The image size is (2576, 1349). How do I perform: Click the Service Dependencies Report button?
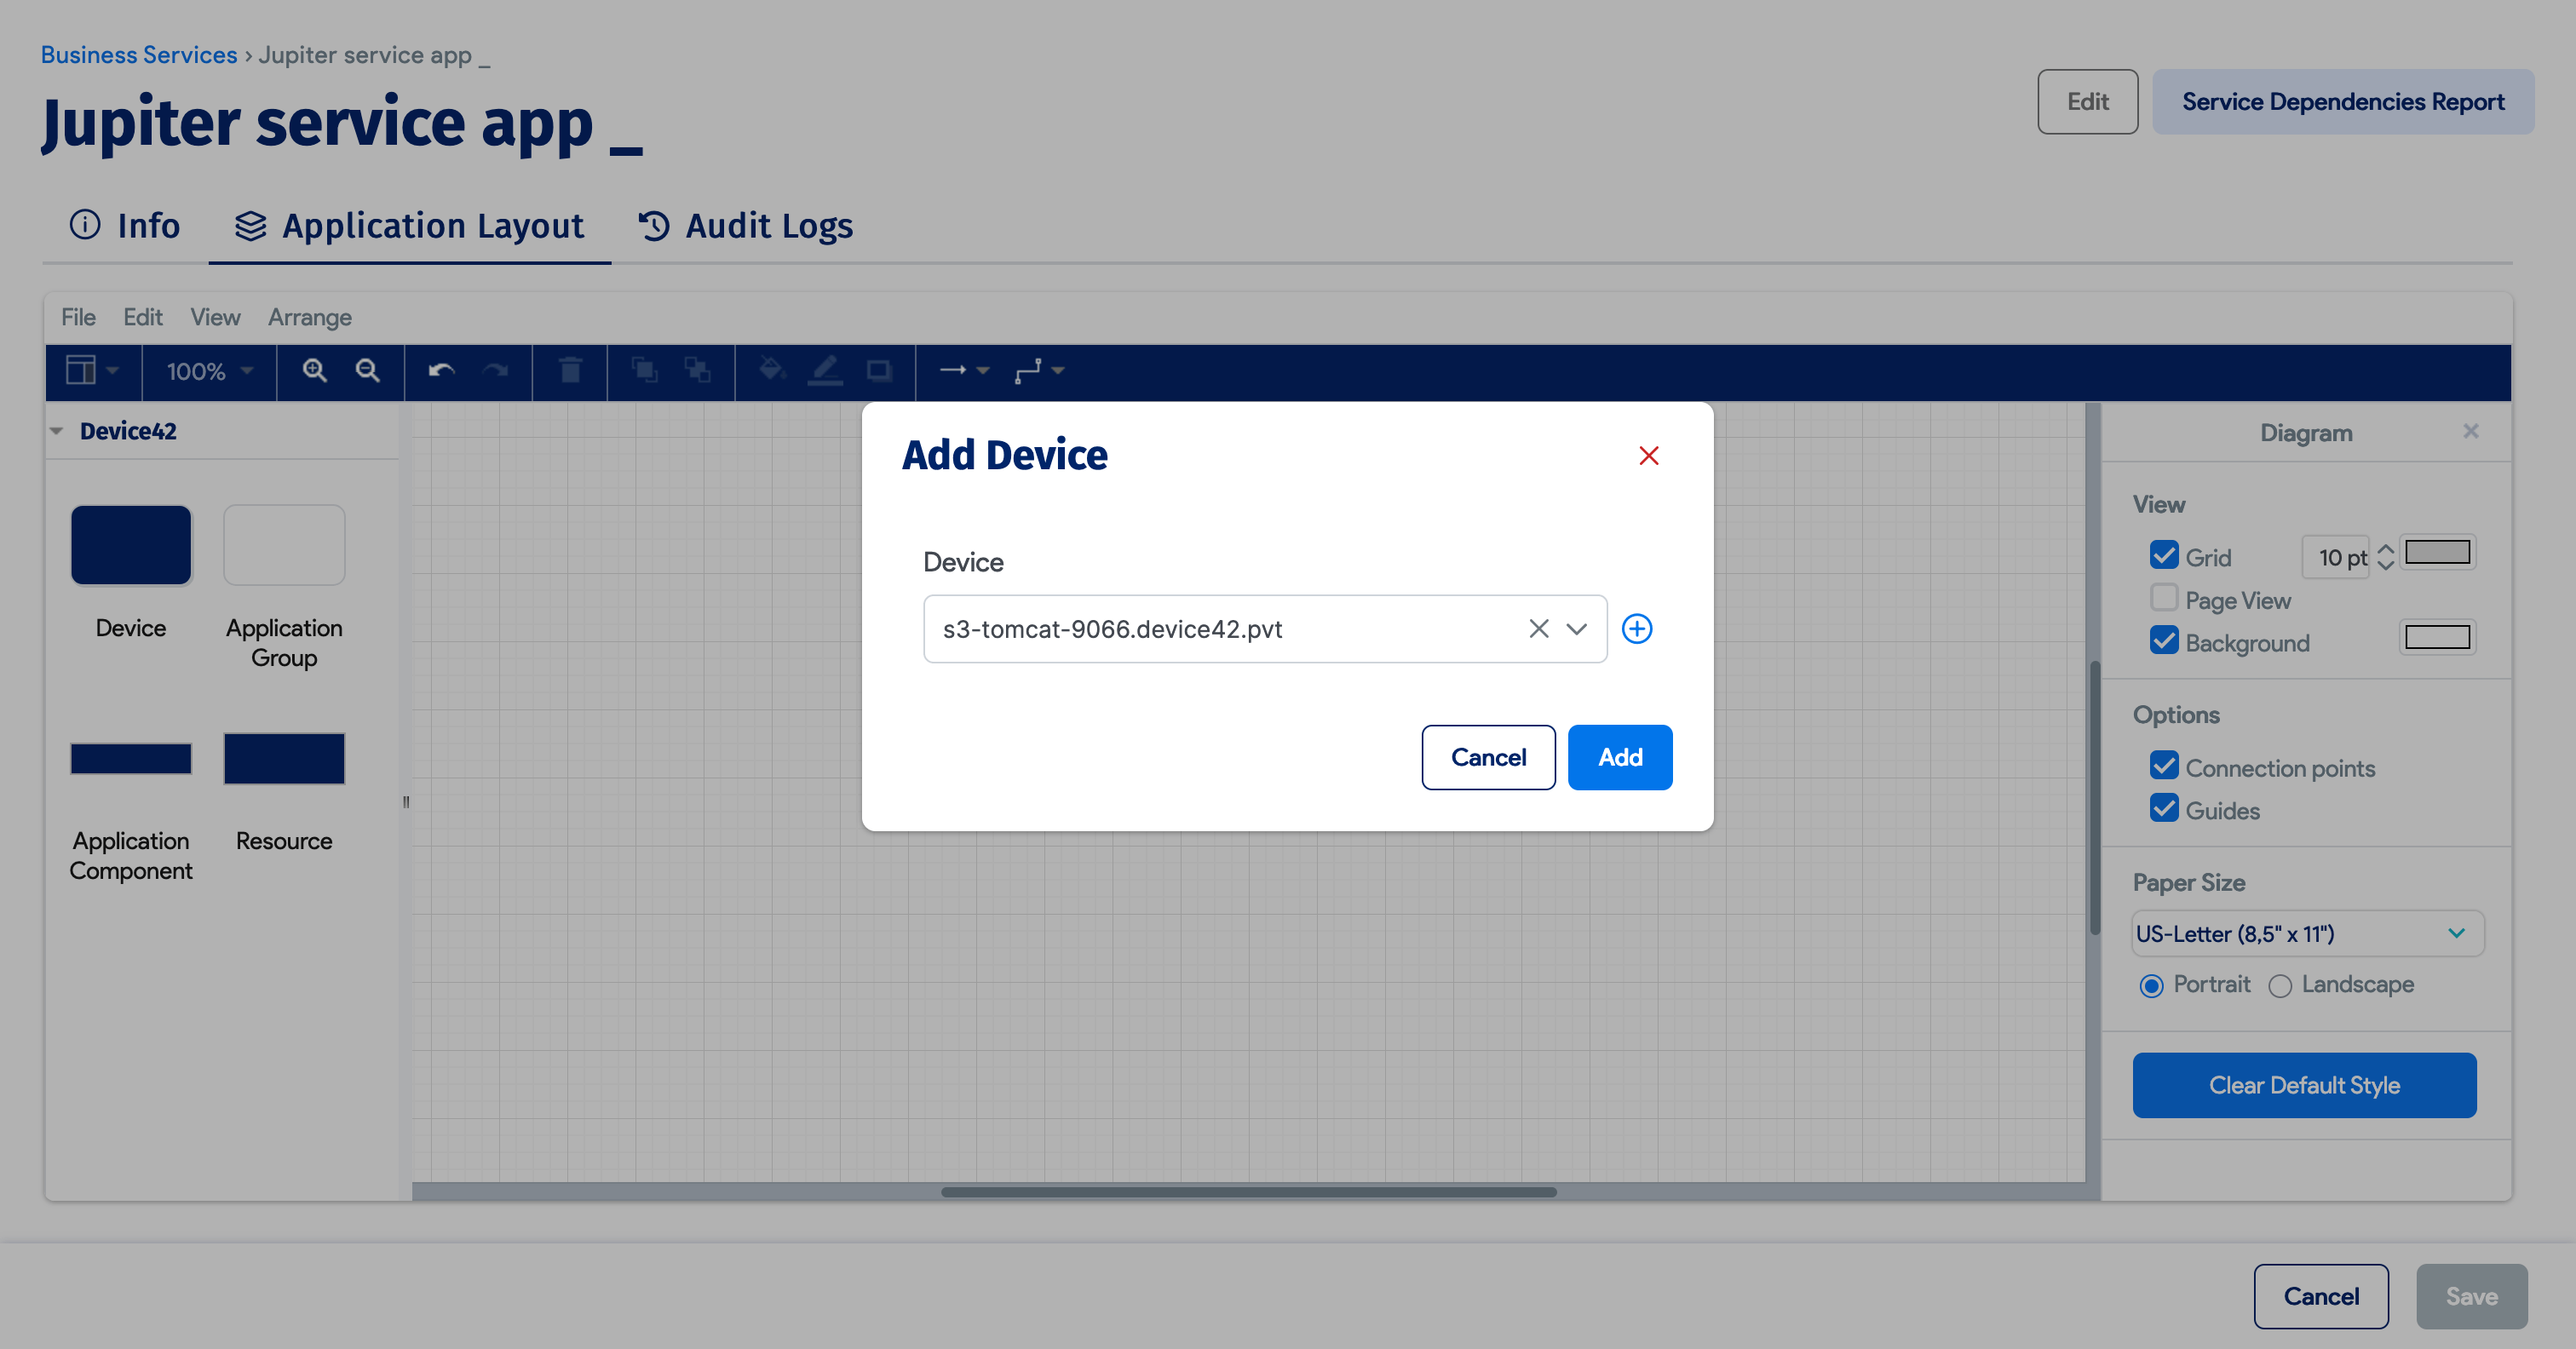(x=2343, y=102)
